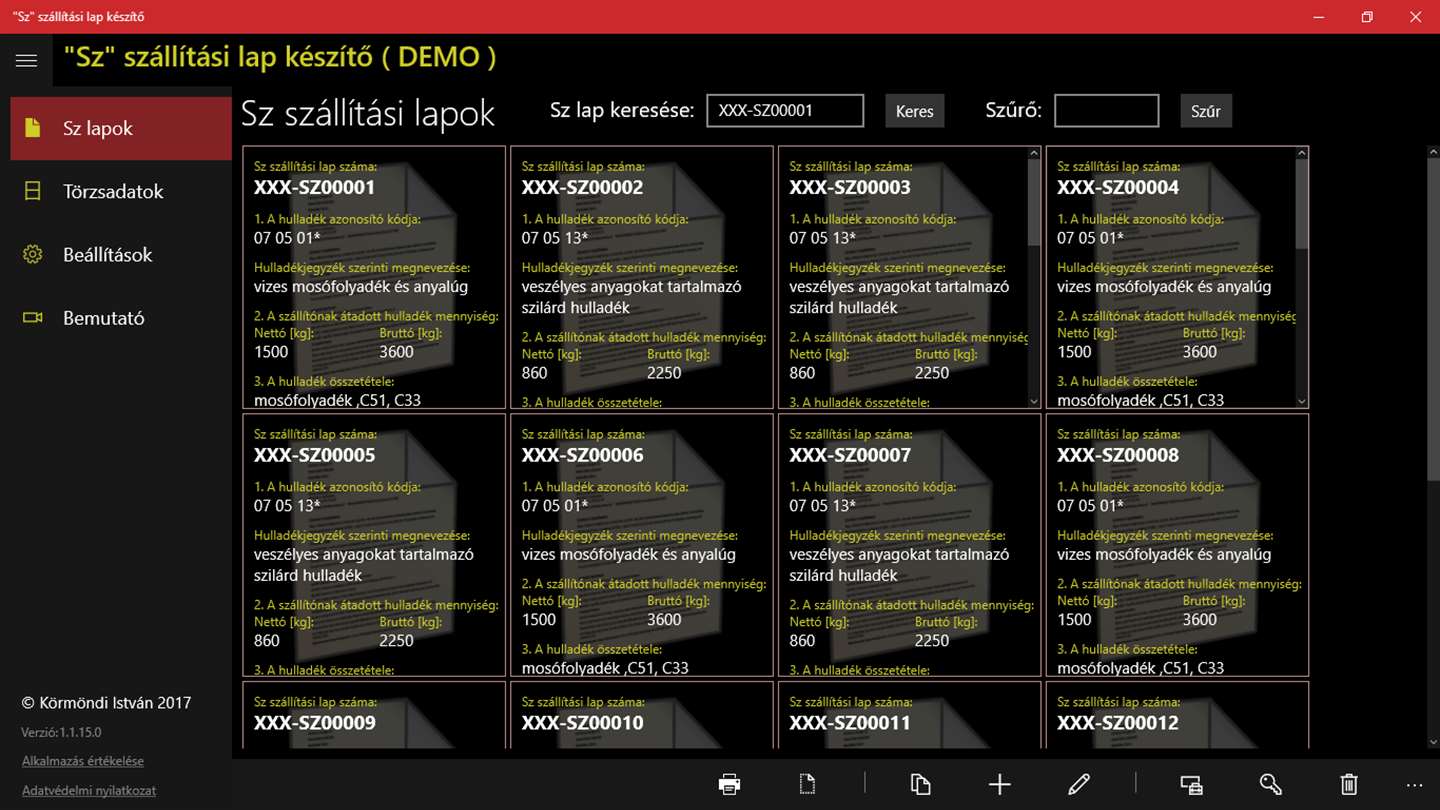Open the more options ellipsis
1440x810 pixels.
1414,785
